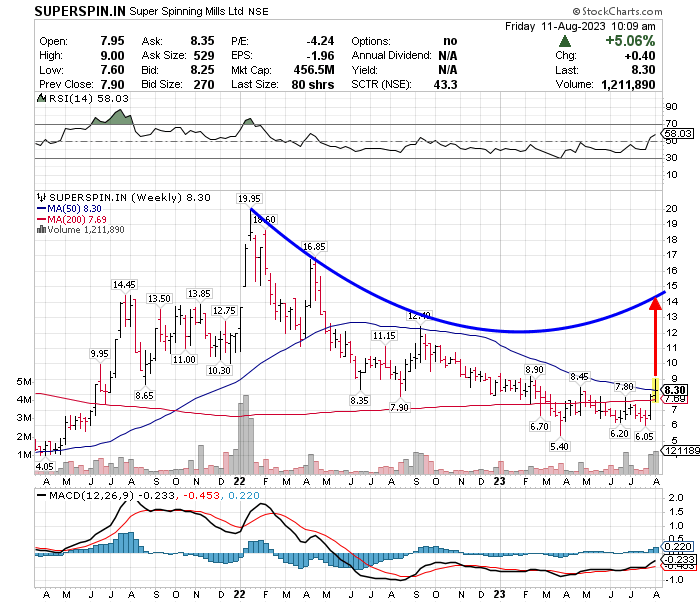Click the 19.95 peak price label
700x603 pixels.
coord(249,199)
